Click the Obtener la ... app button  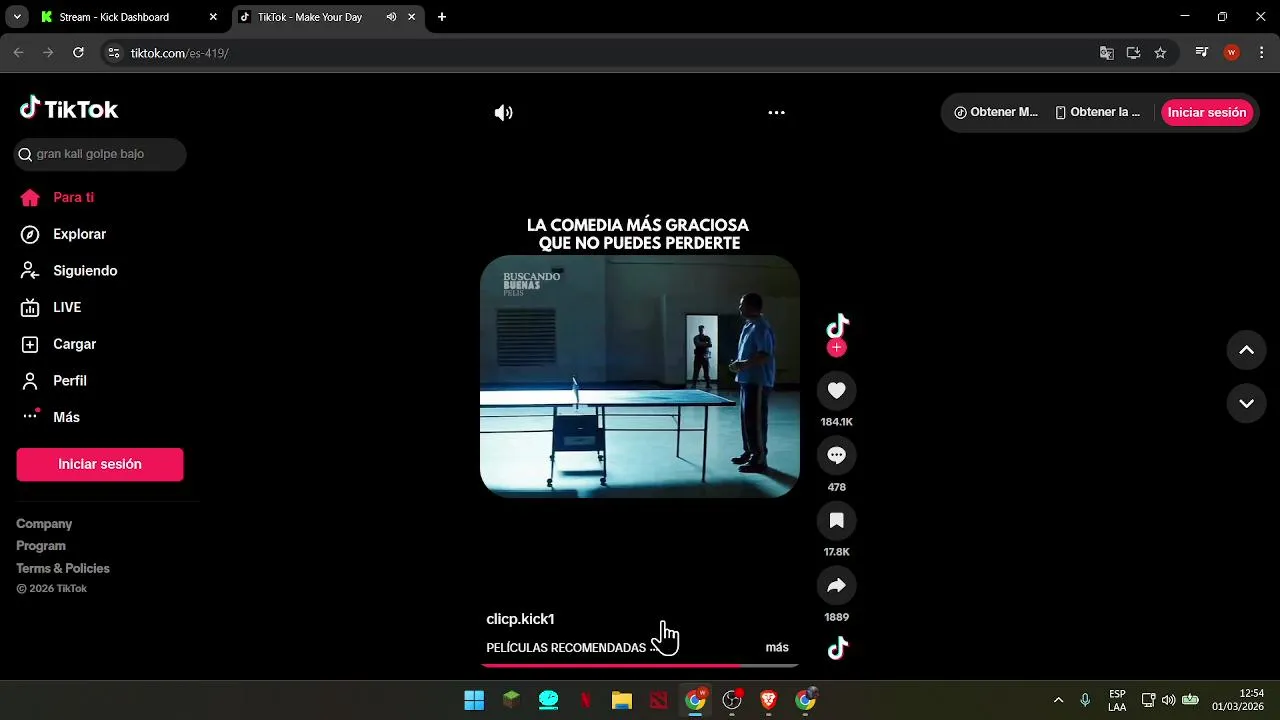click(x=1098, y=113)
